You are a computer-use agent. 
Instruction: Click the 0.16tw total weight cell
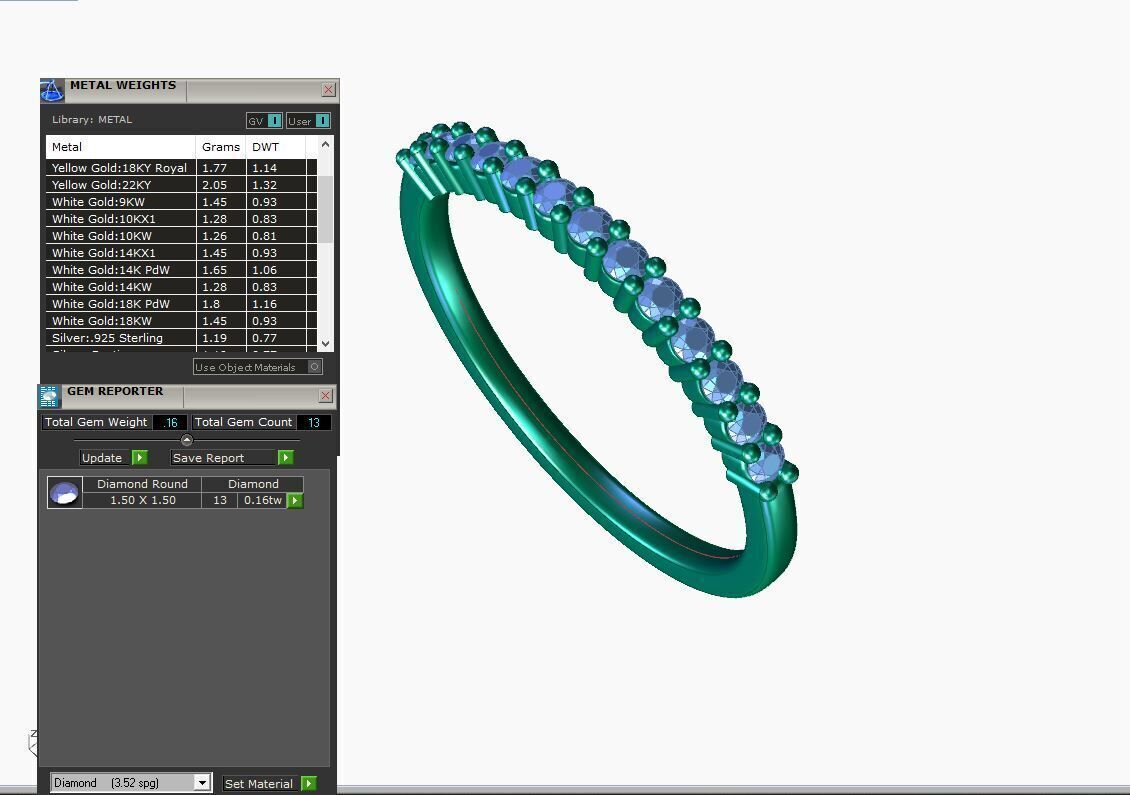pyautogui.click(x=262, y=500)
